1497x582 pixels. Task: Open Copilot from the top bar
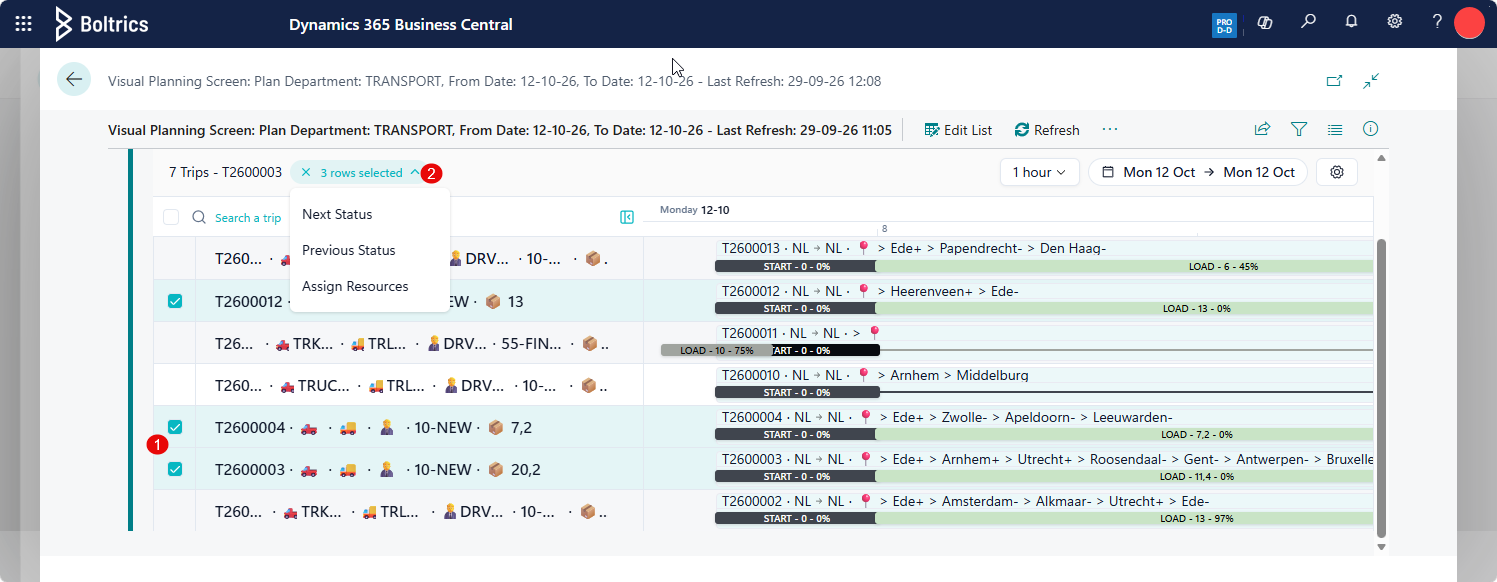(1265, 22)
